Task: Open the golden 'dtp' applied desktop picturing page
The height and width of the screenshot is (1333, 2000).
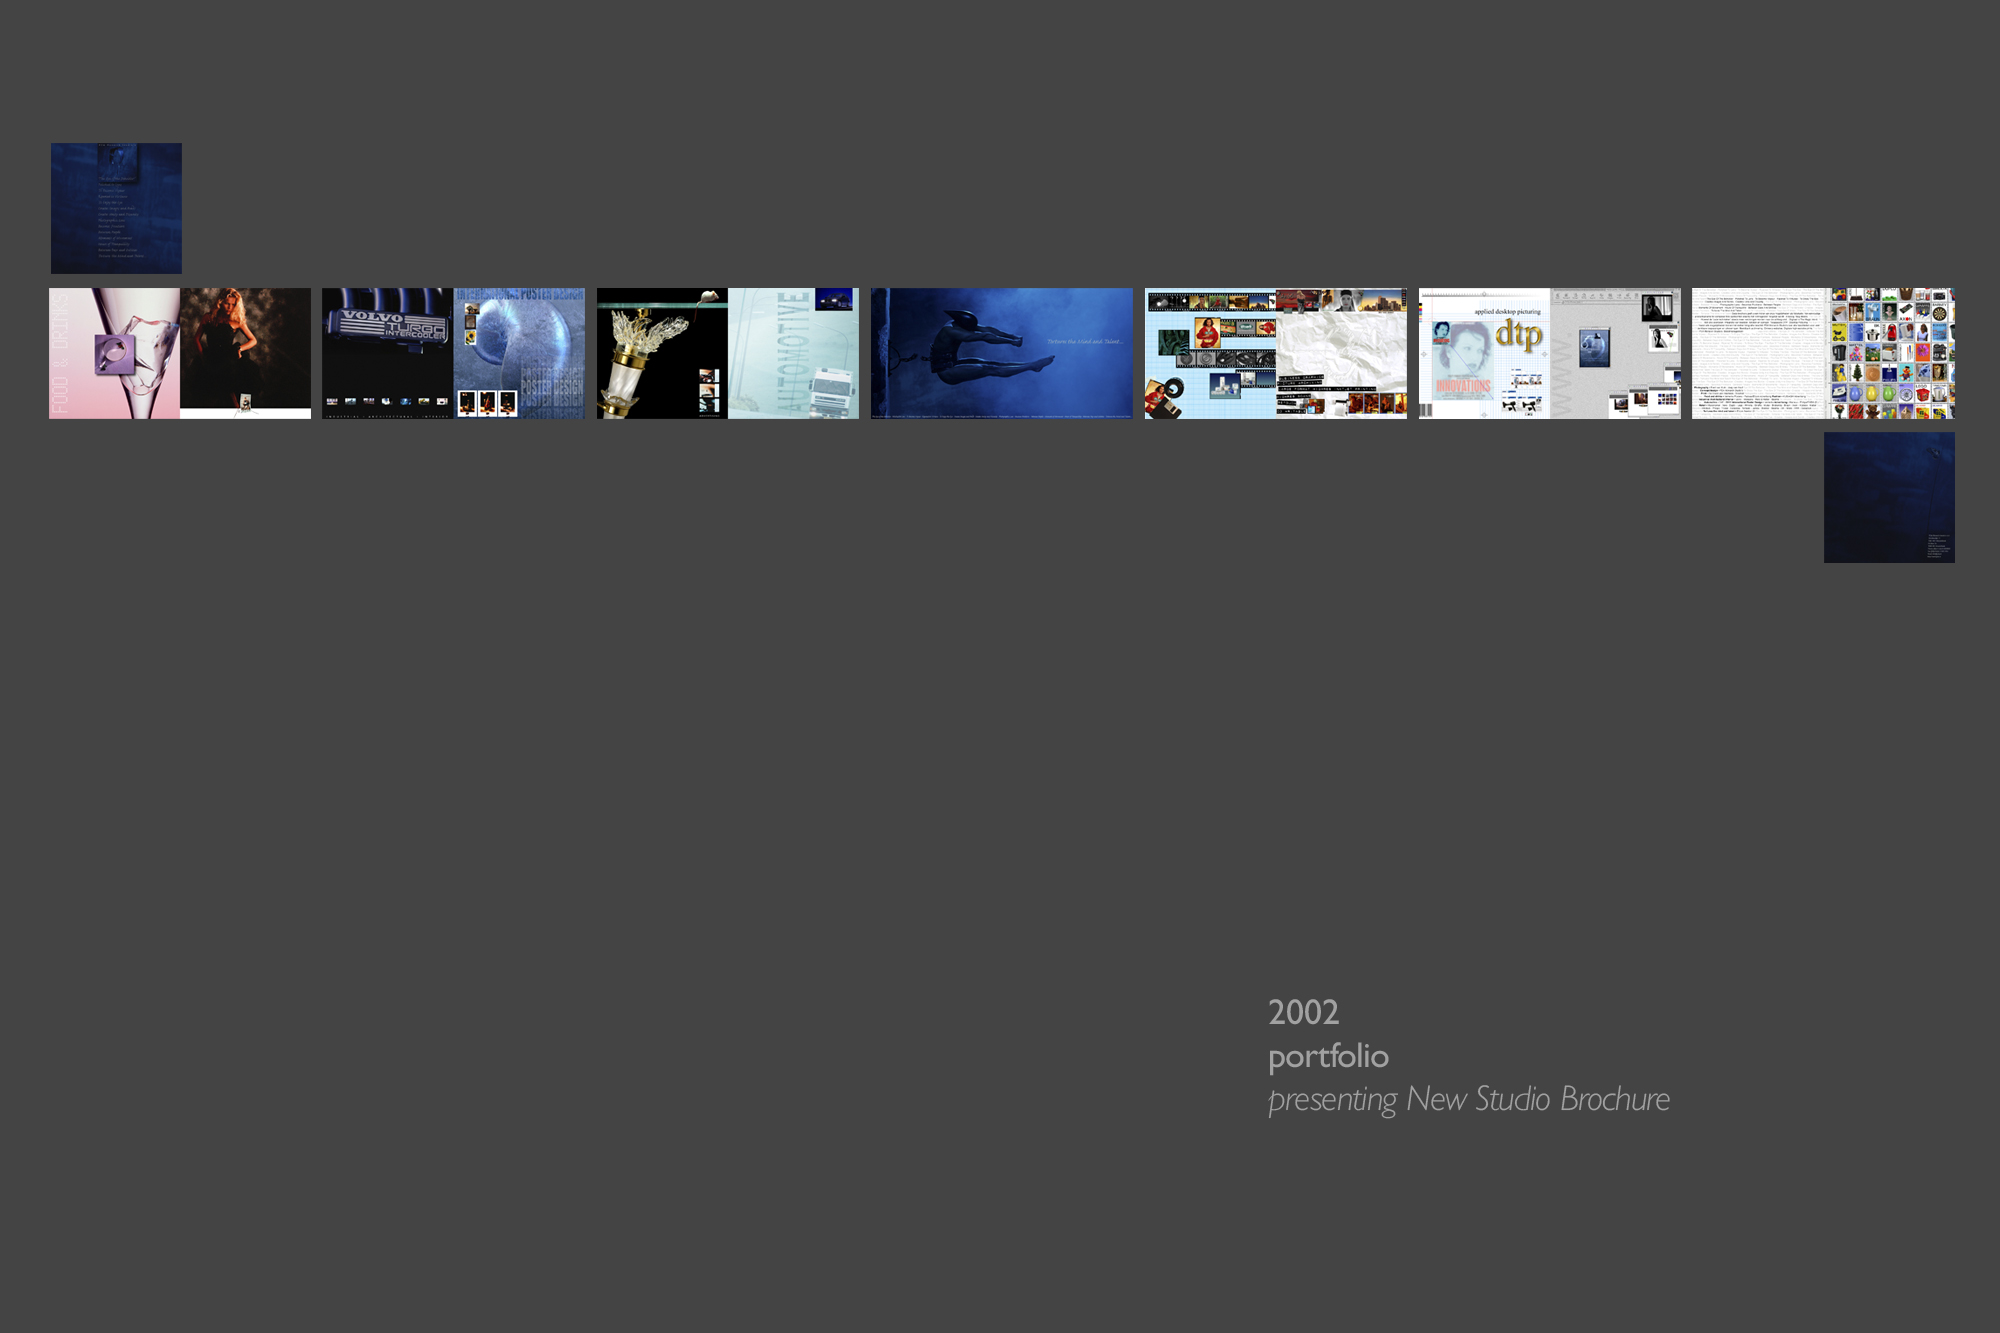Action: coord(1484,353)
